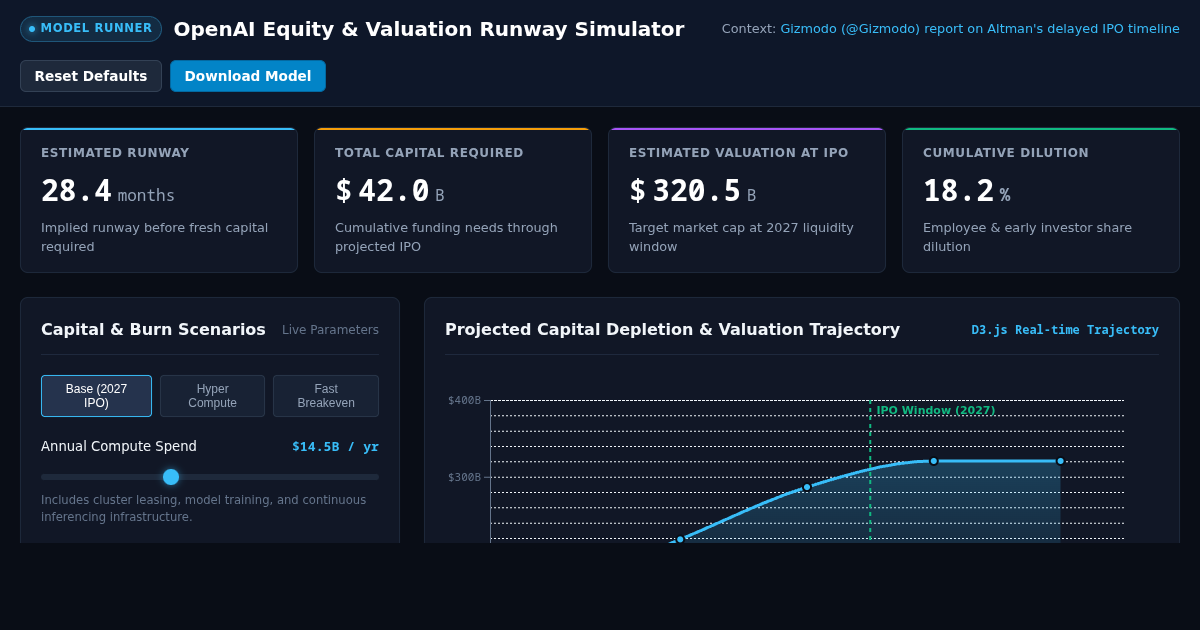The width and height of the screenshot is (1200, 630).
Task: Click the IPO Window (2027) marker label
Action: (x=936, y=410)
